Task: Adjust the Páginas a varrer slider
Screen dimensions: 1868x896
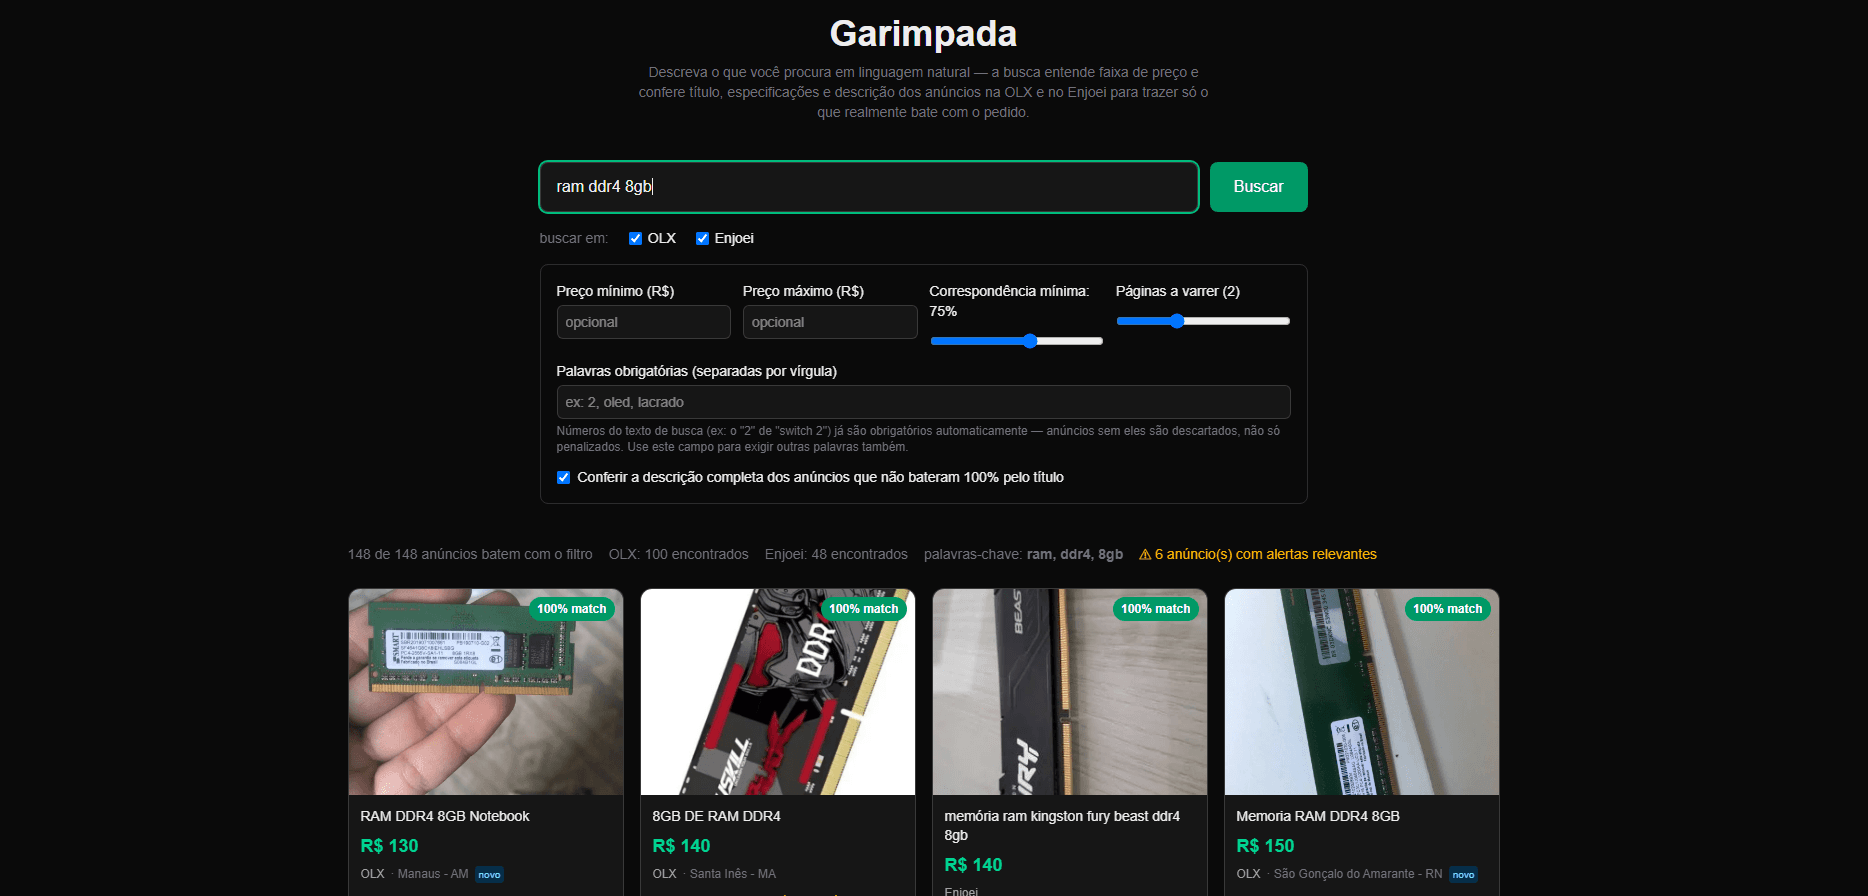Action: pyautogui.click(x=1203, y=321)
